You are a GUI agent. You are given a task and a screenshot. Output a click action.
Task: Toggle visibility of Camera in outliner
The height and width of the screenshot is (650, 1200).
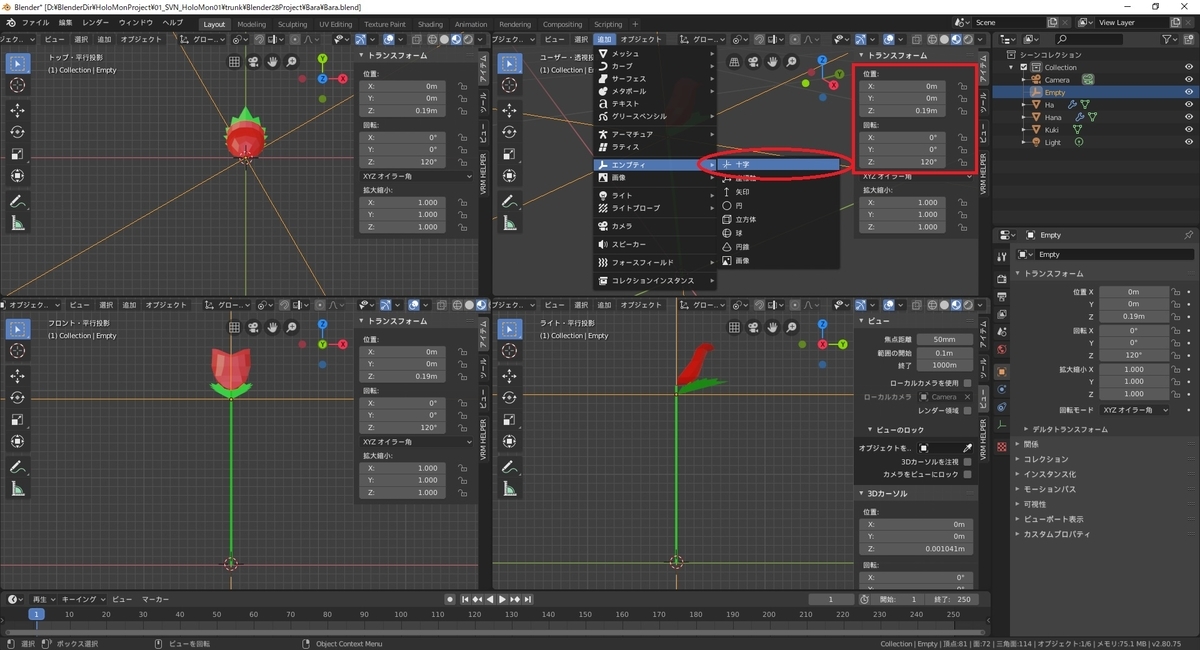(1189, 79)
